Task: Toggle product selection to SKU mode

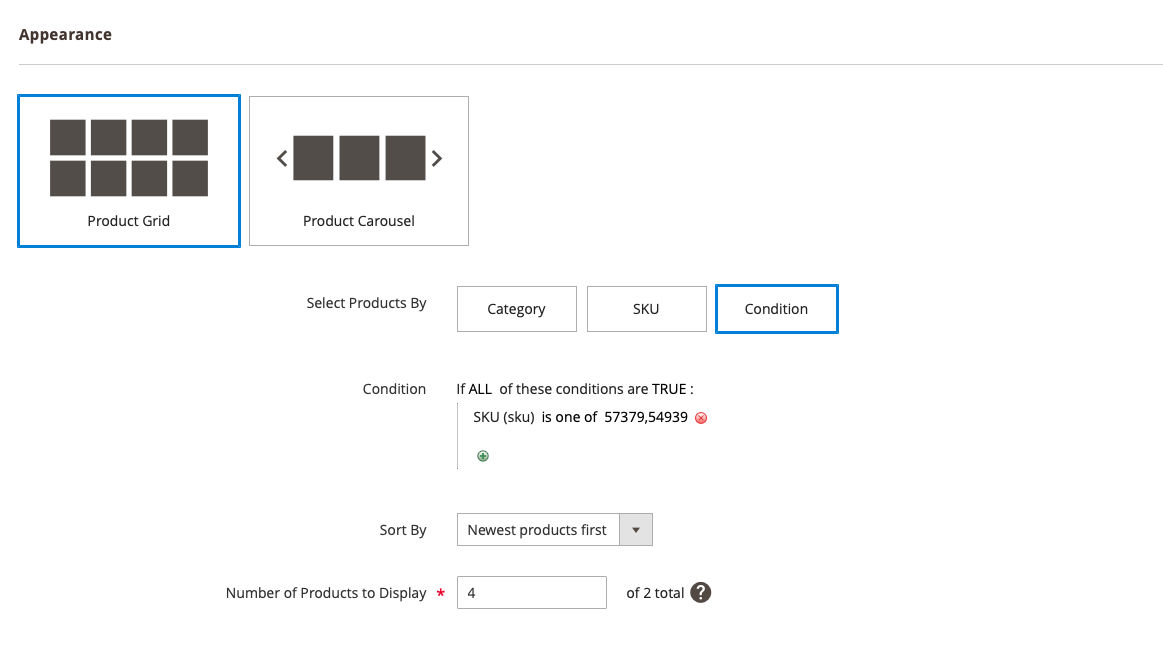Action: 646,308
